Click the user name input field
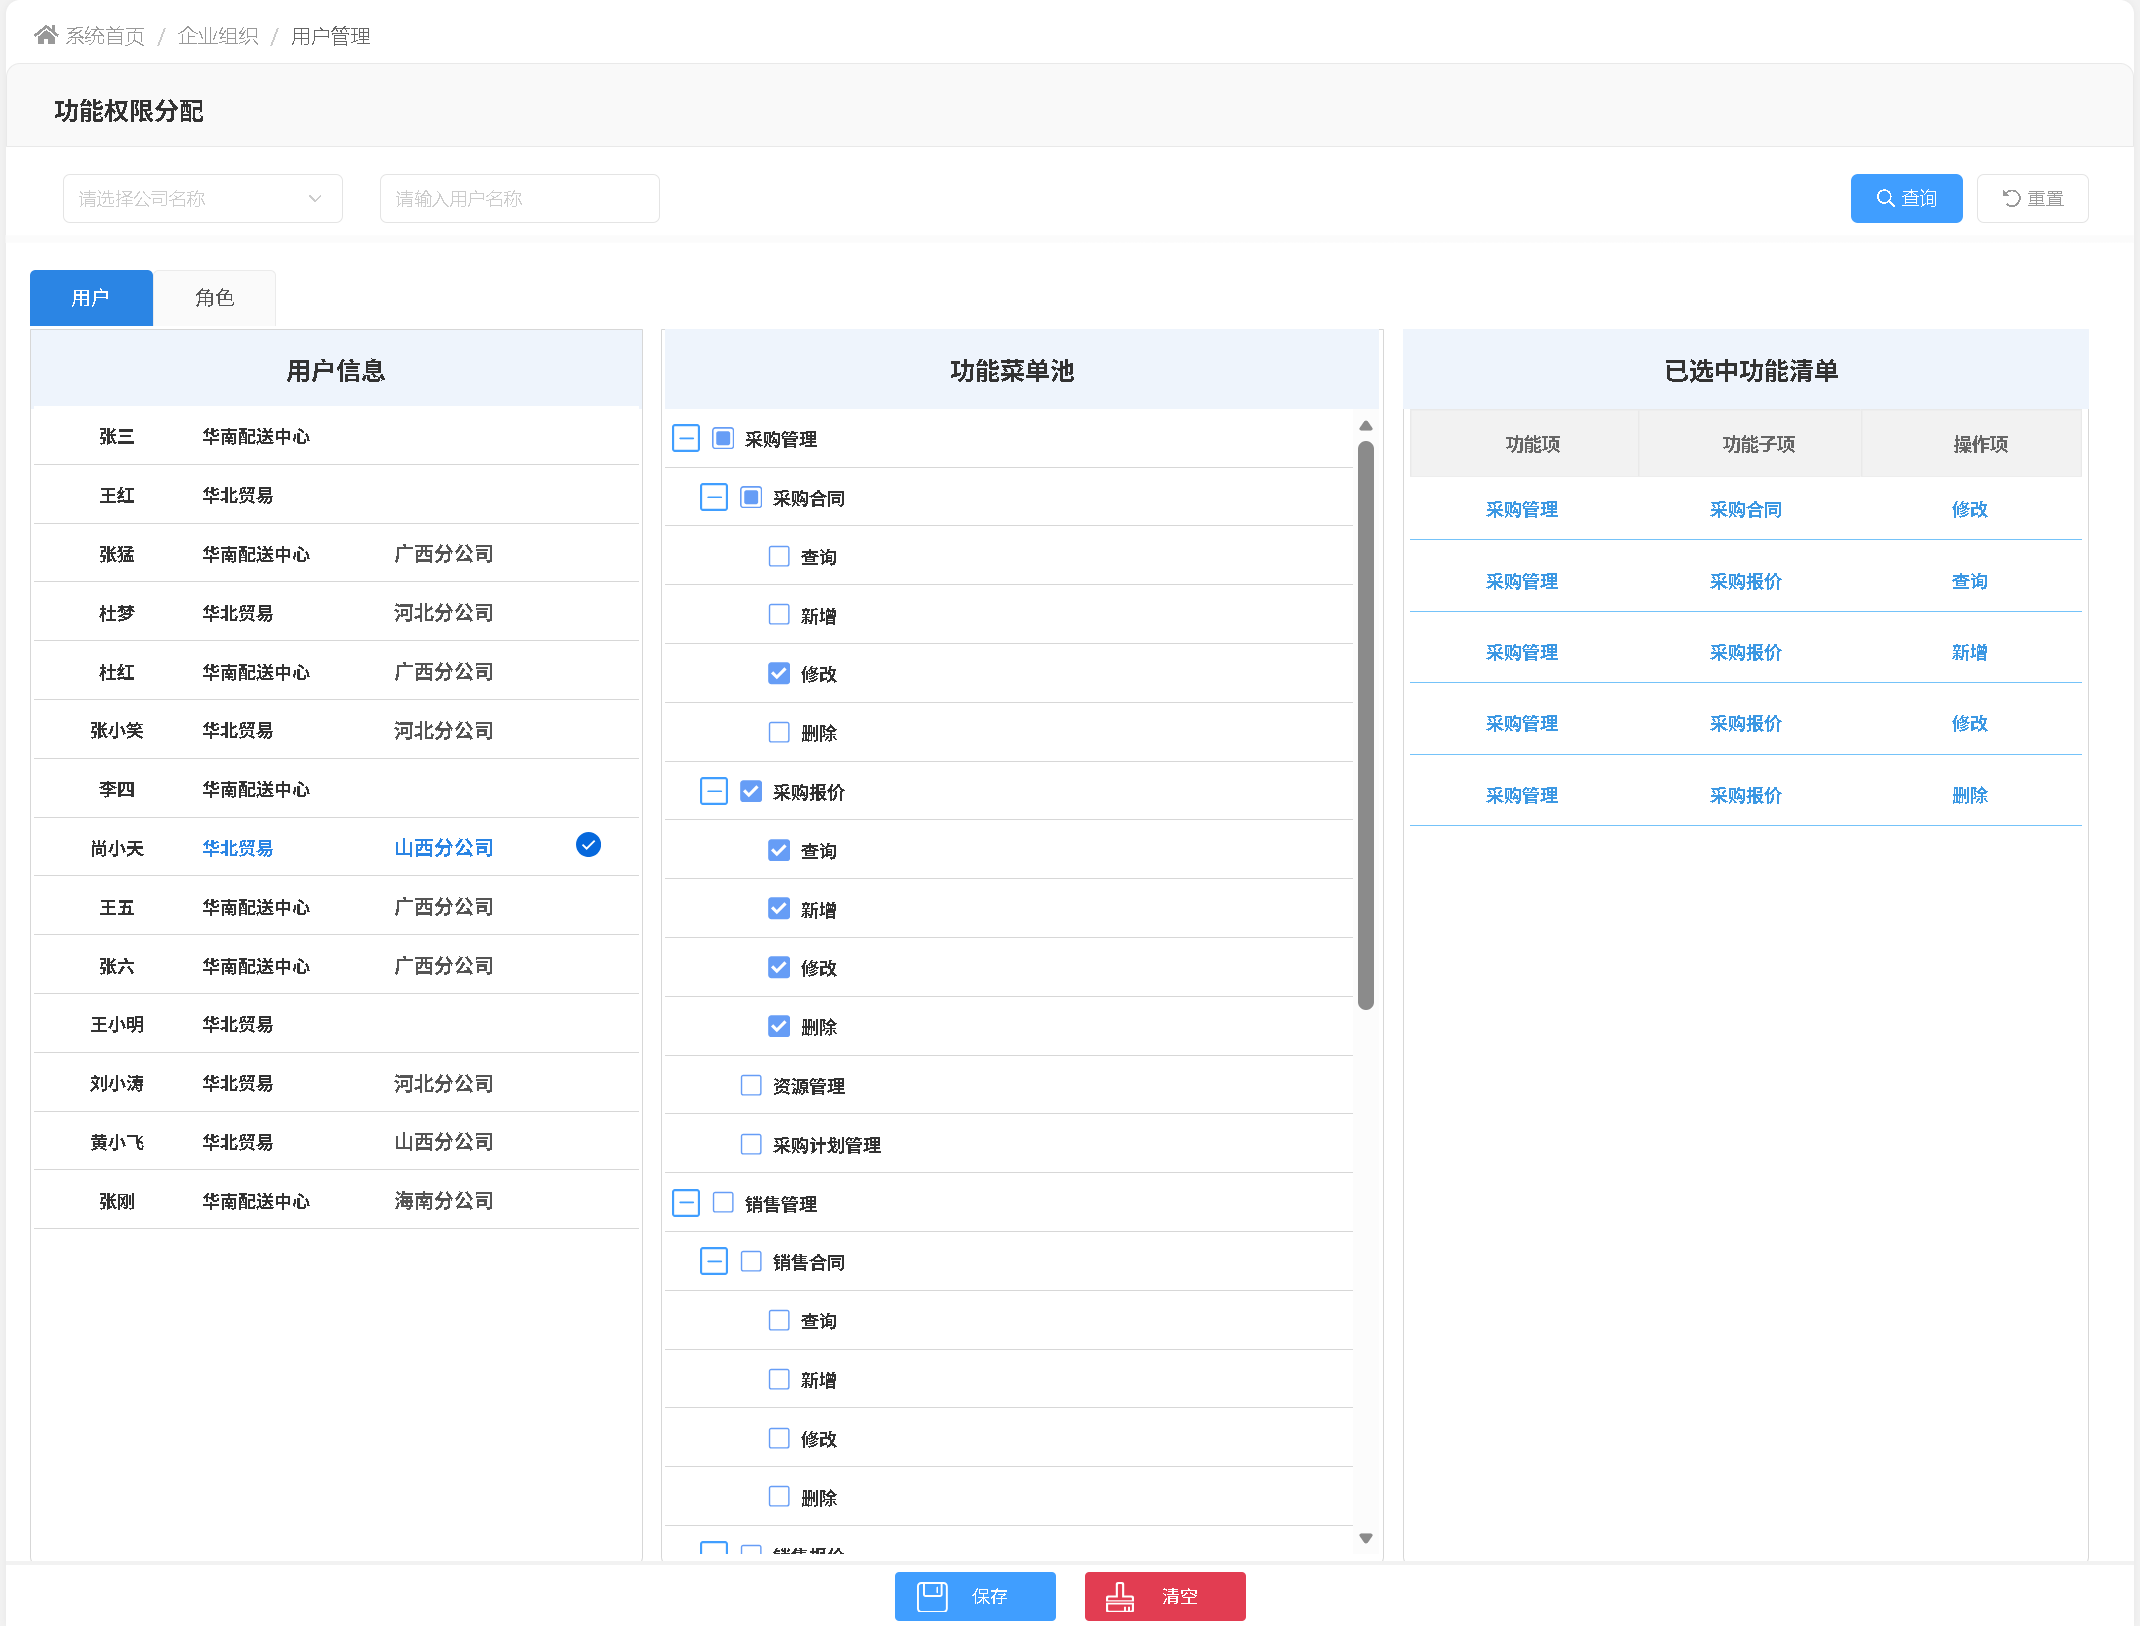Viewport: 2140px width, 1626px height. [519, 198]
